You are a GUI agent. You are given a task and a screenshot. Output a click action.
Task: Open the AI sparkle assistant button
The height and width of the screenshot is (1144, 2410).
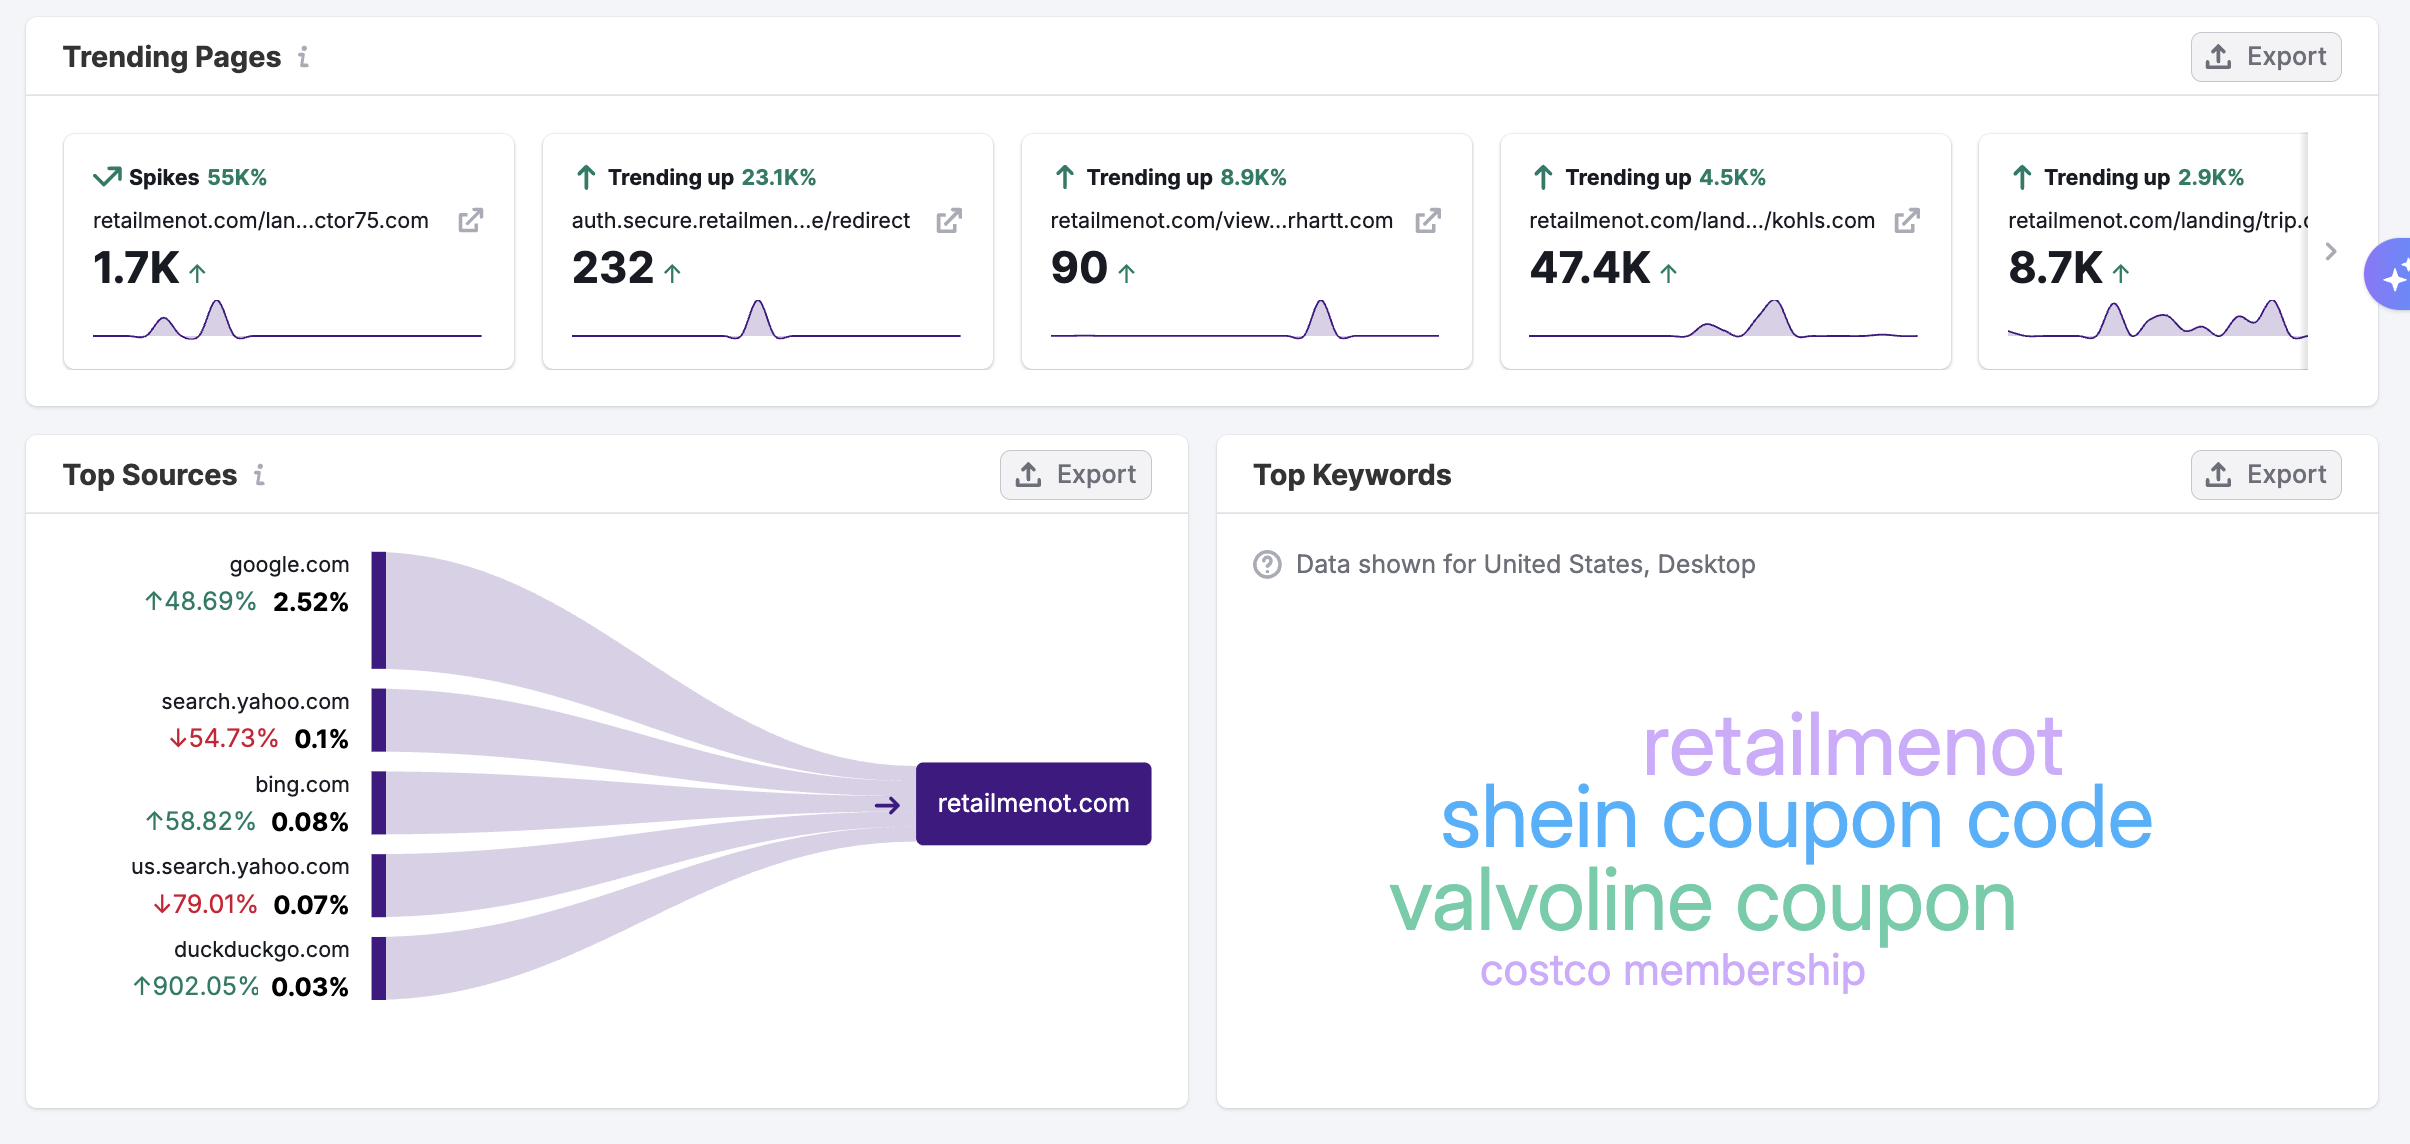[x=2392, y=275]
